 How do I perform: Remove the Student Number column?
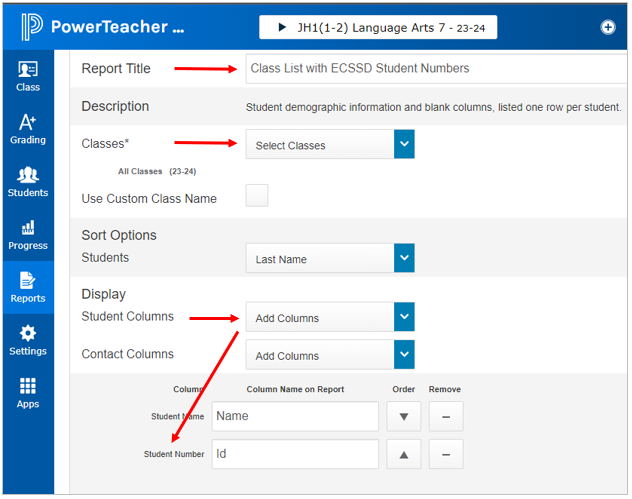tap(446, 454)
